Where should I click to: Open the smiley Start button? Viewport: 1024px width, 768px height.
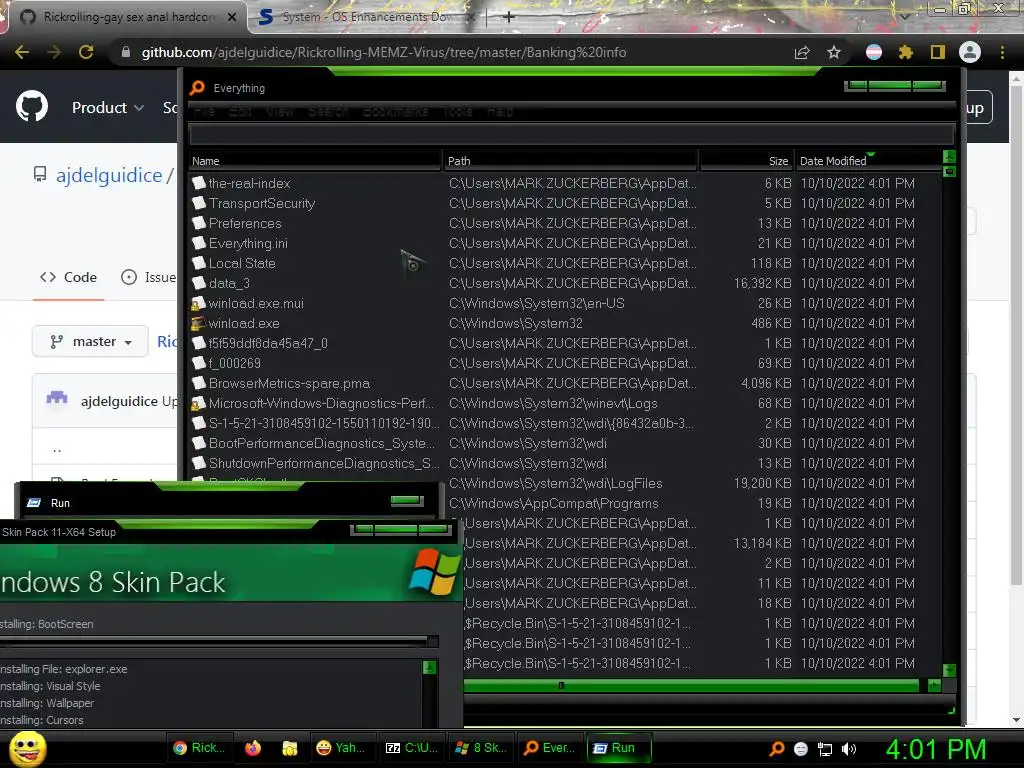[x=27, y=748]
